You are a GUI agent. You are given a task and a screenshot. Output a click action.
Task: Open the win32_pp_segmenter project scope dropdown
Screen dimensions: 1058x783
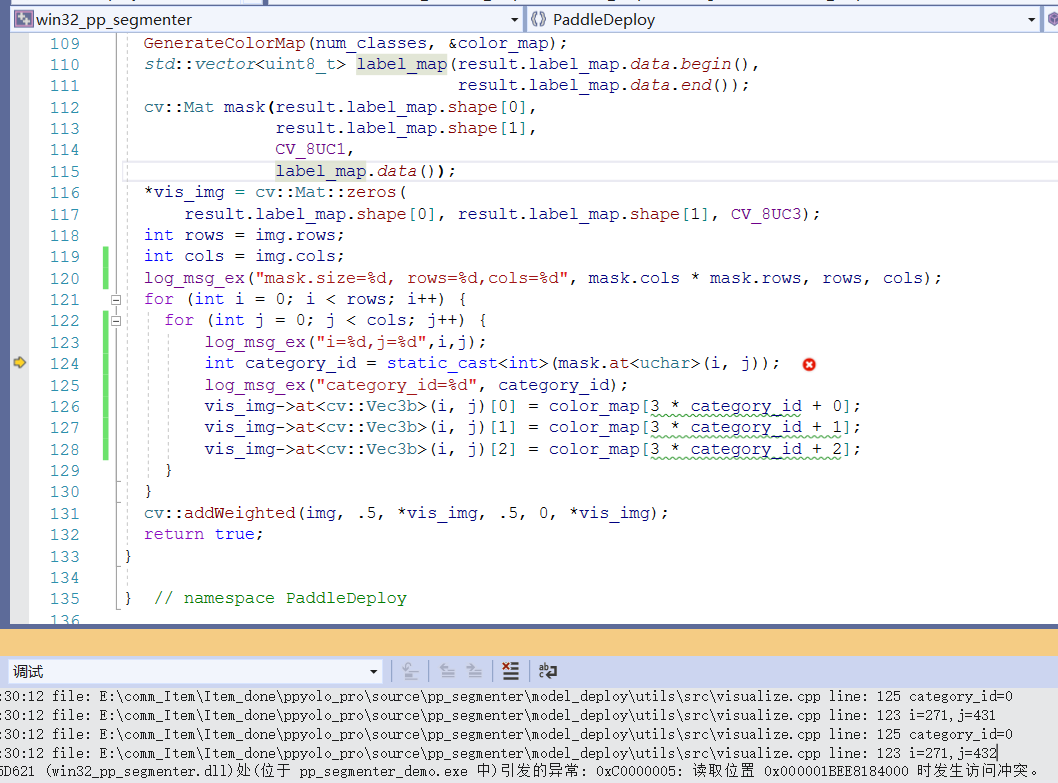(267, 20)
